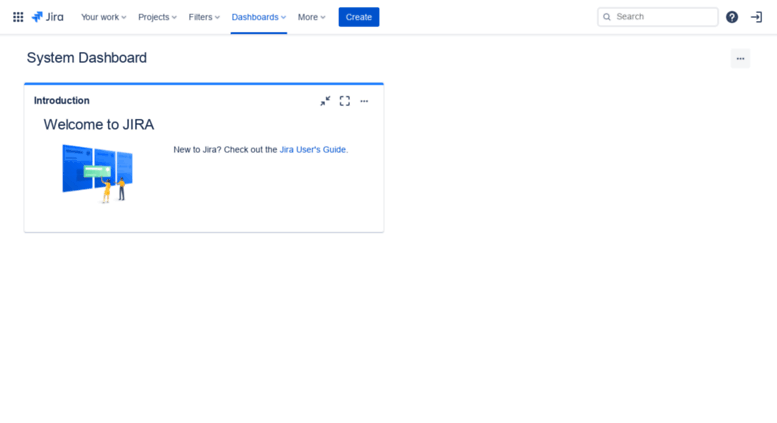Click the Introduction gadget title
Screen dimensions: 777x423
(x=62, y=101)
